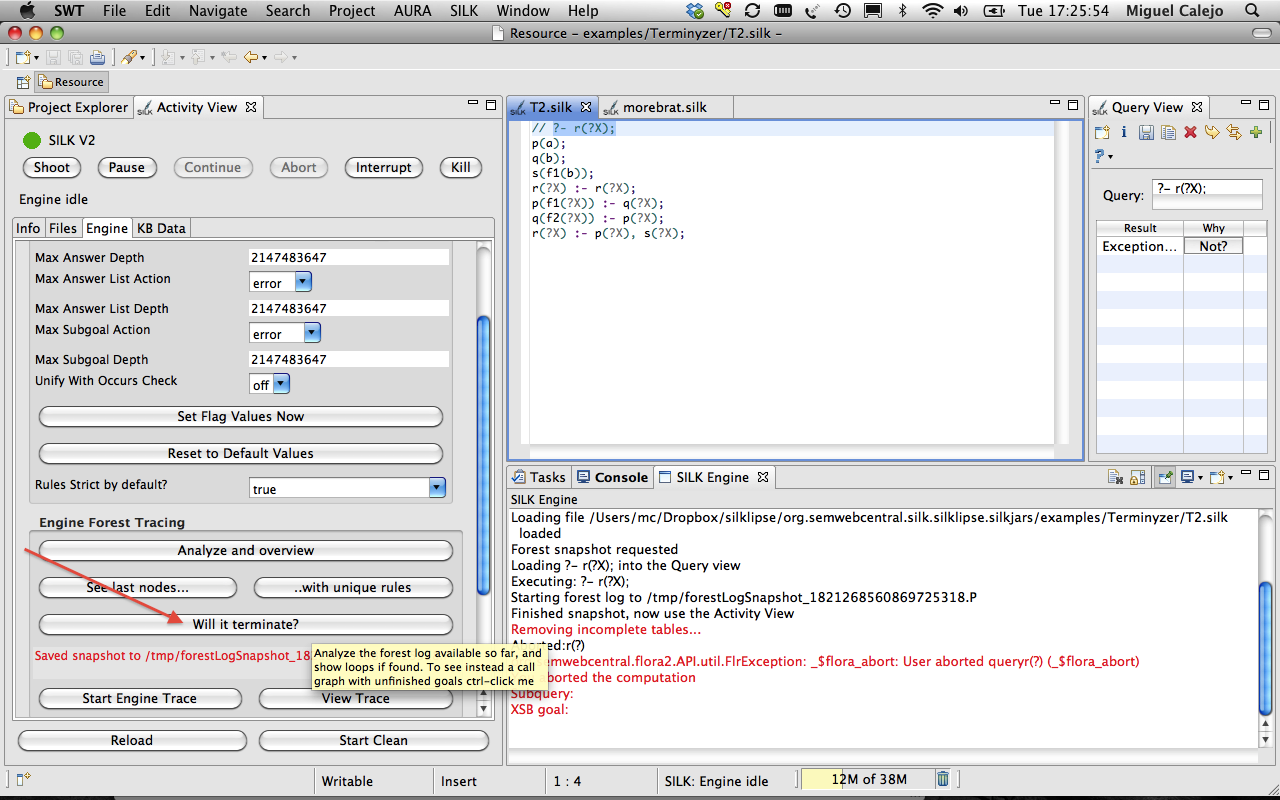Image resolution: width=1280 pixels, height=800 pixels.
Task: Click the green plus icon in Query View
Action: (x=1256, y=132)
